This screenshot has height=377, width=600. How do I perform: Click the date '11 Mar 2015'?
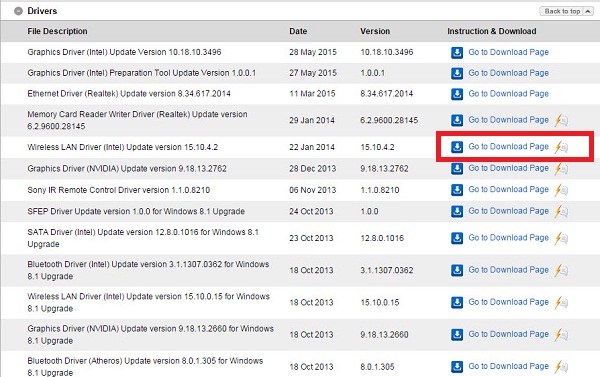coord(312,94)
